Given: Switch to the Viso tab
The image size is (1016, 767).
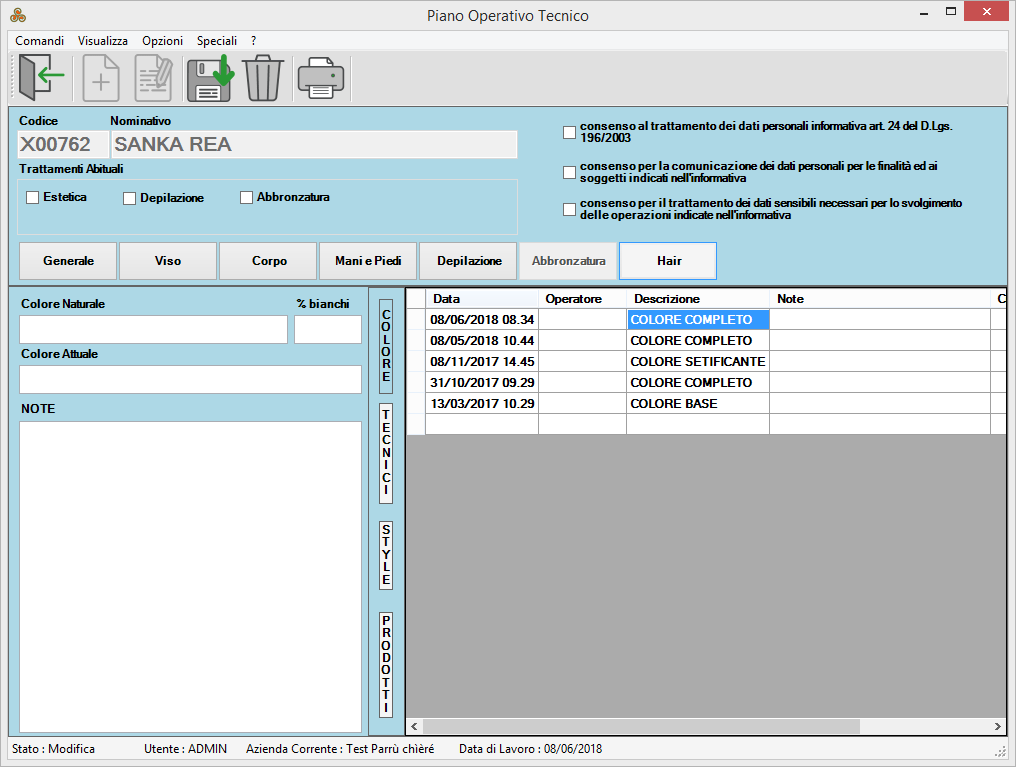Looking at the screenshot, I should (168, 261).
